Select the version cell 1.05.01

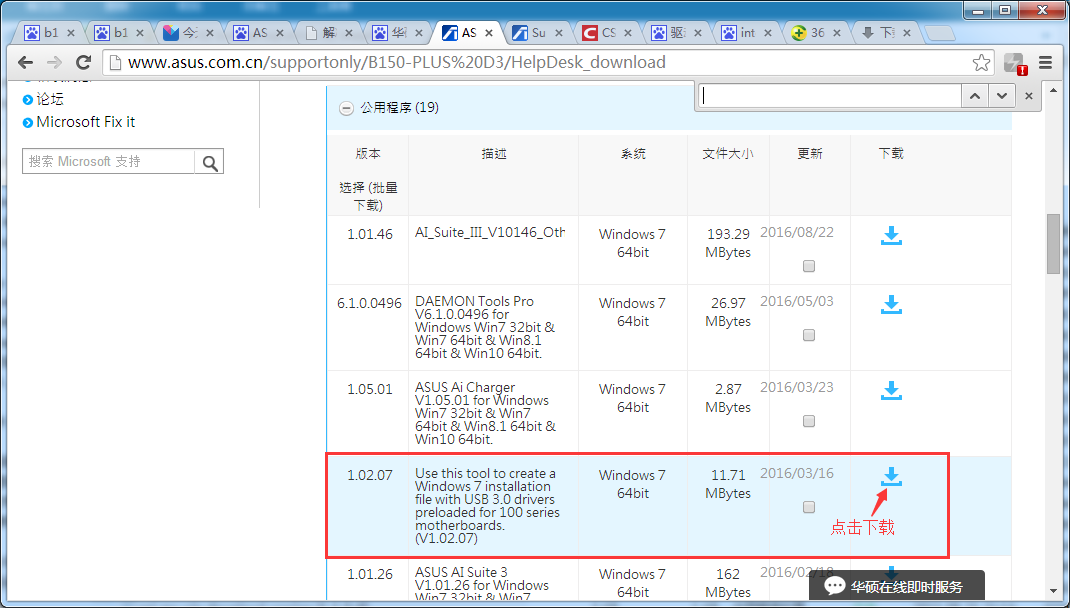(x=370, y=389)
